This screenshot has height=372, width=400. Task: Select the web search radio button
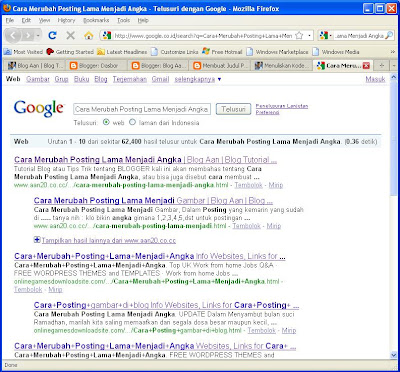[x=106, y=122]
